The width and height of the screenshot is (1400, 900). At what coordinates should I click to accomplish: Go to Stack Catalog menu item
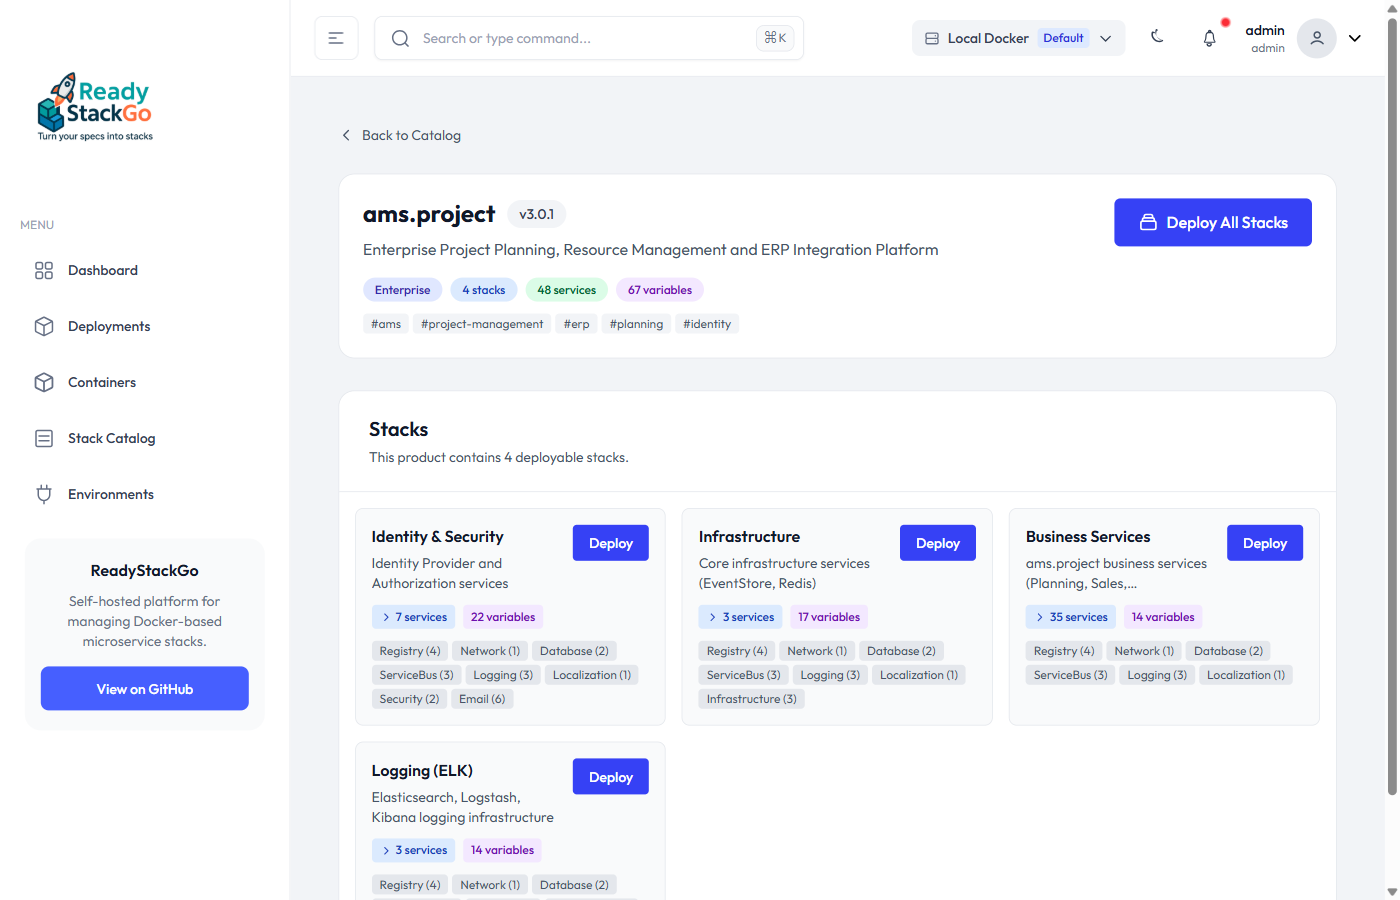point(111,439)
